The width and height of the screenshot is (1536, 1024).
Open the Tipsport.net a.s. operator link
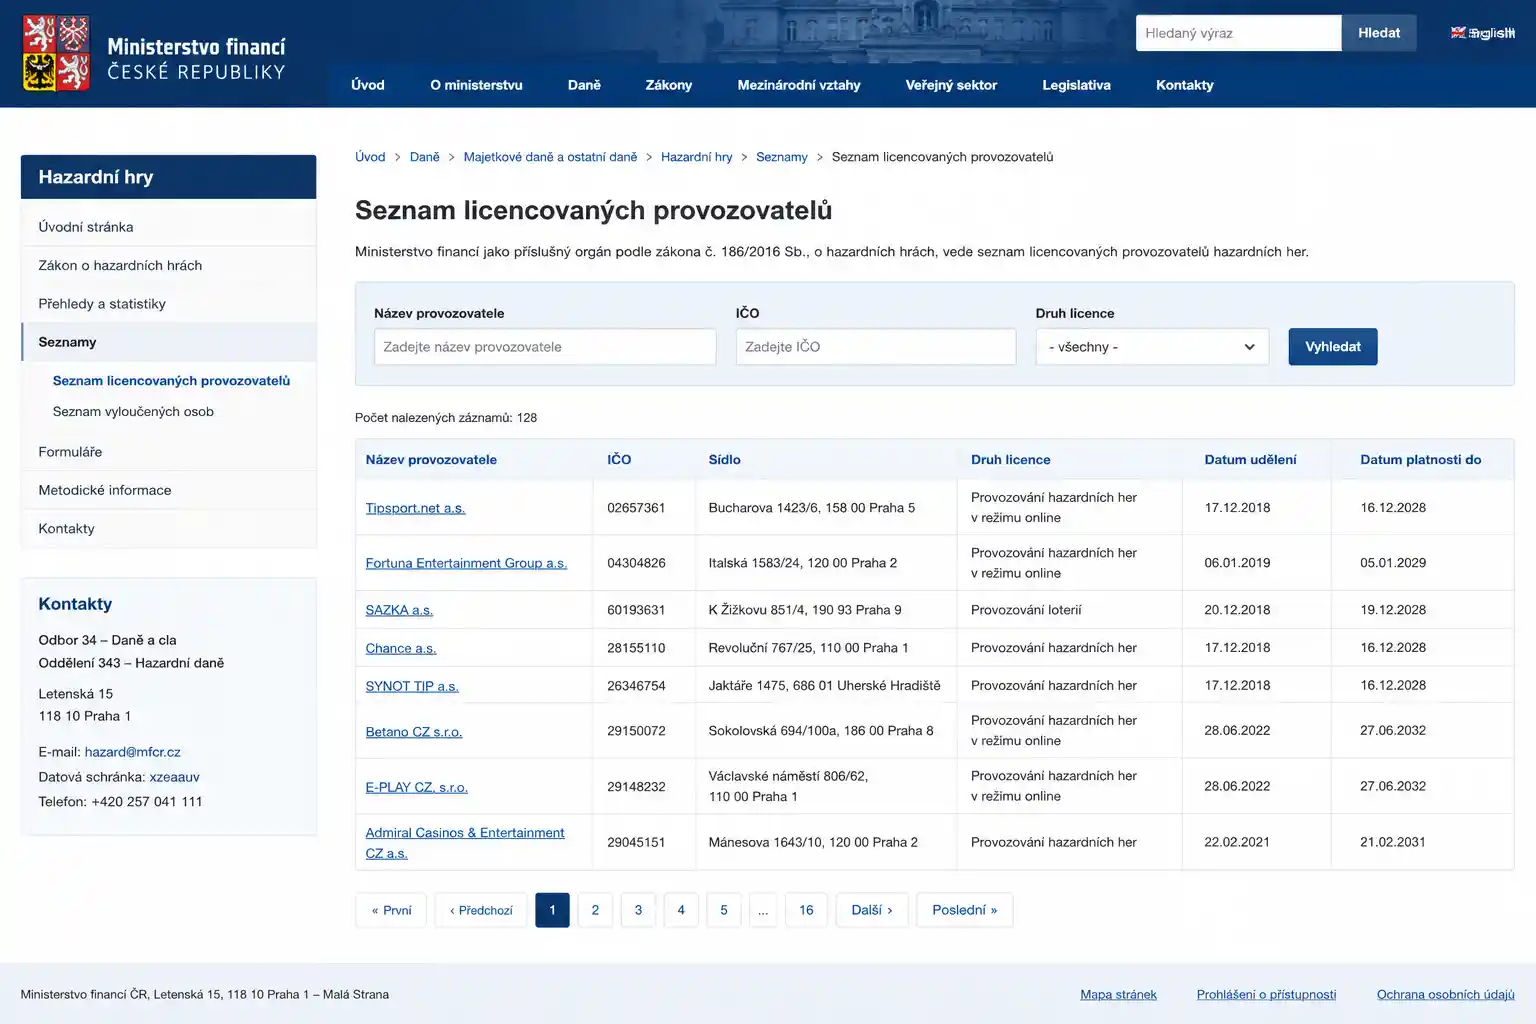click(415, 508)
